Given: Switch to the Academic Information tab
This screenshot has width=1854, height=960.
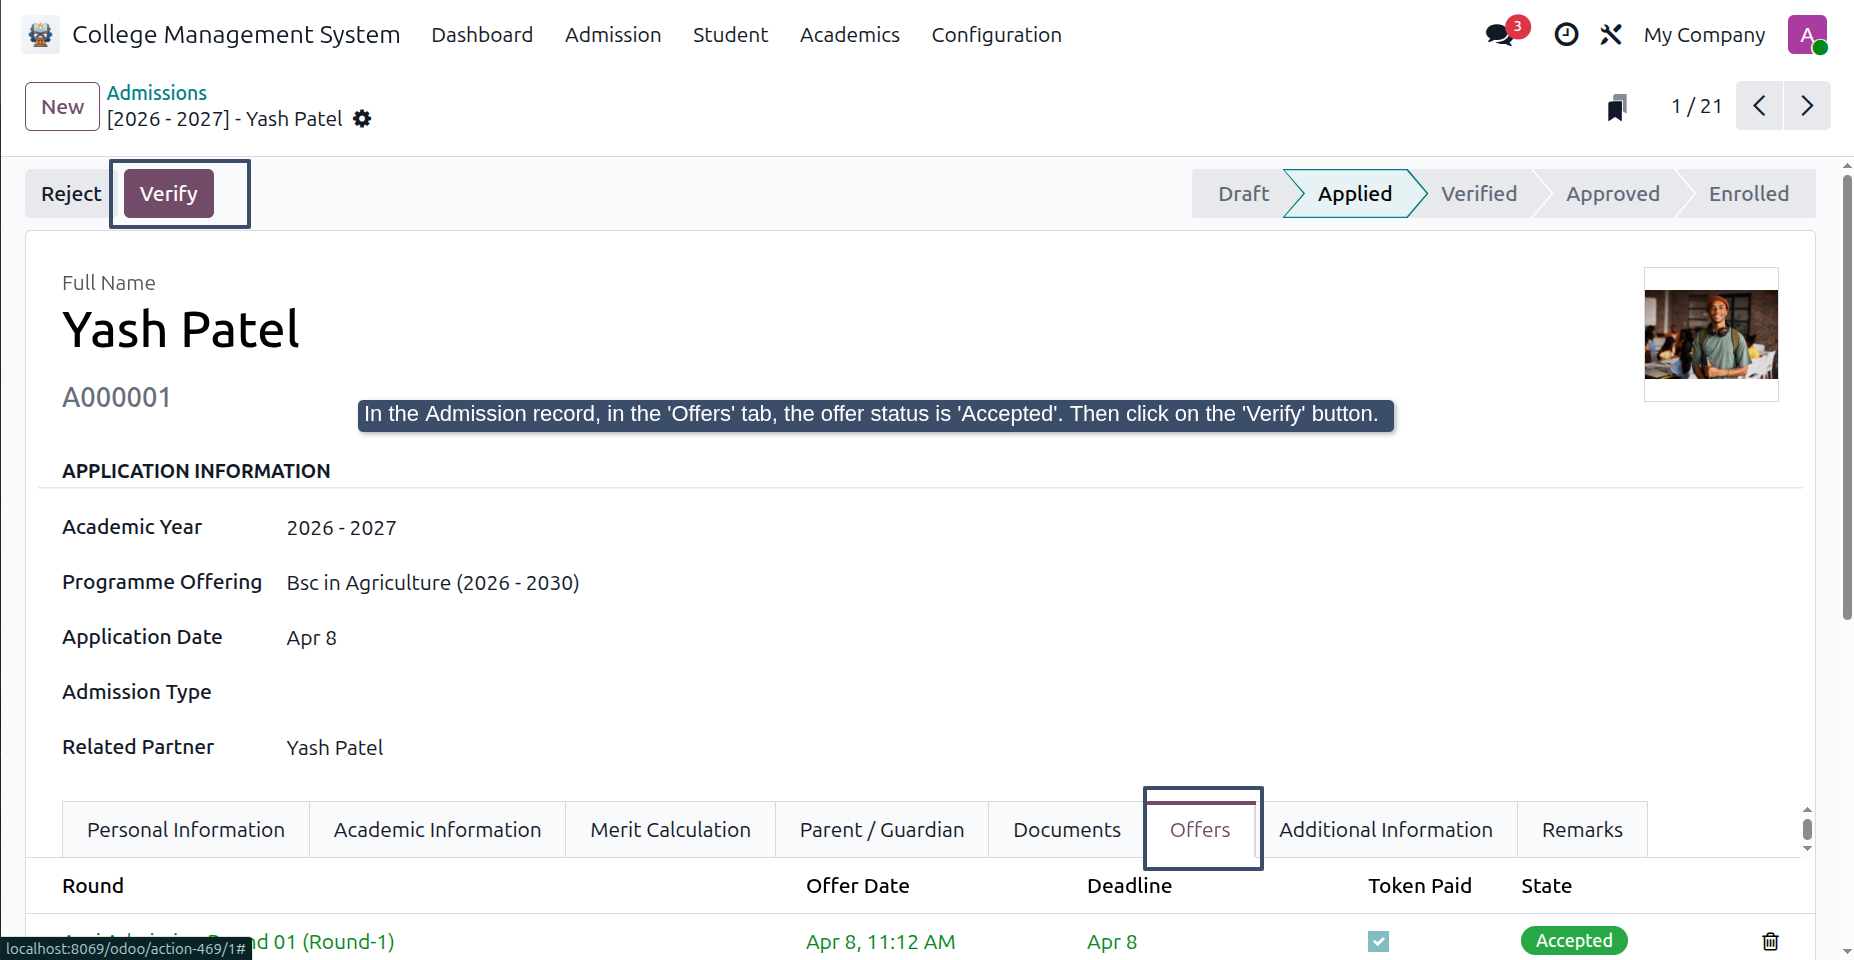Looking at the screenshot, I should 437,830.
